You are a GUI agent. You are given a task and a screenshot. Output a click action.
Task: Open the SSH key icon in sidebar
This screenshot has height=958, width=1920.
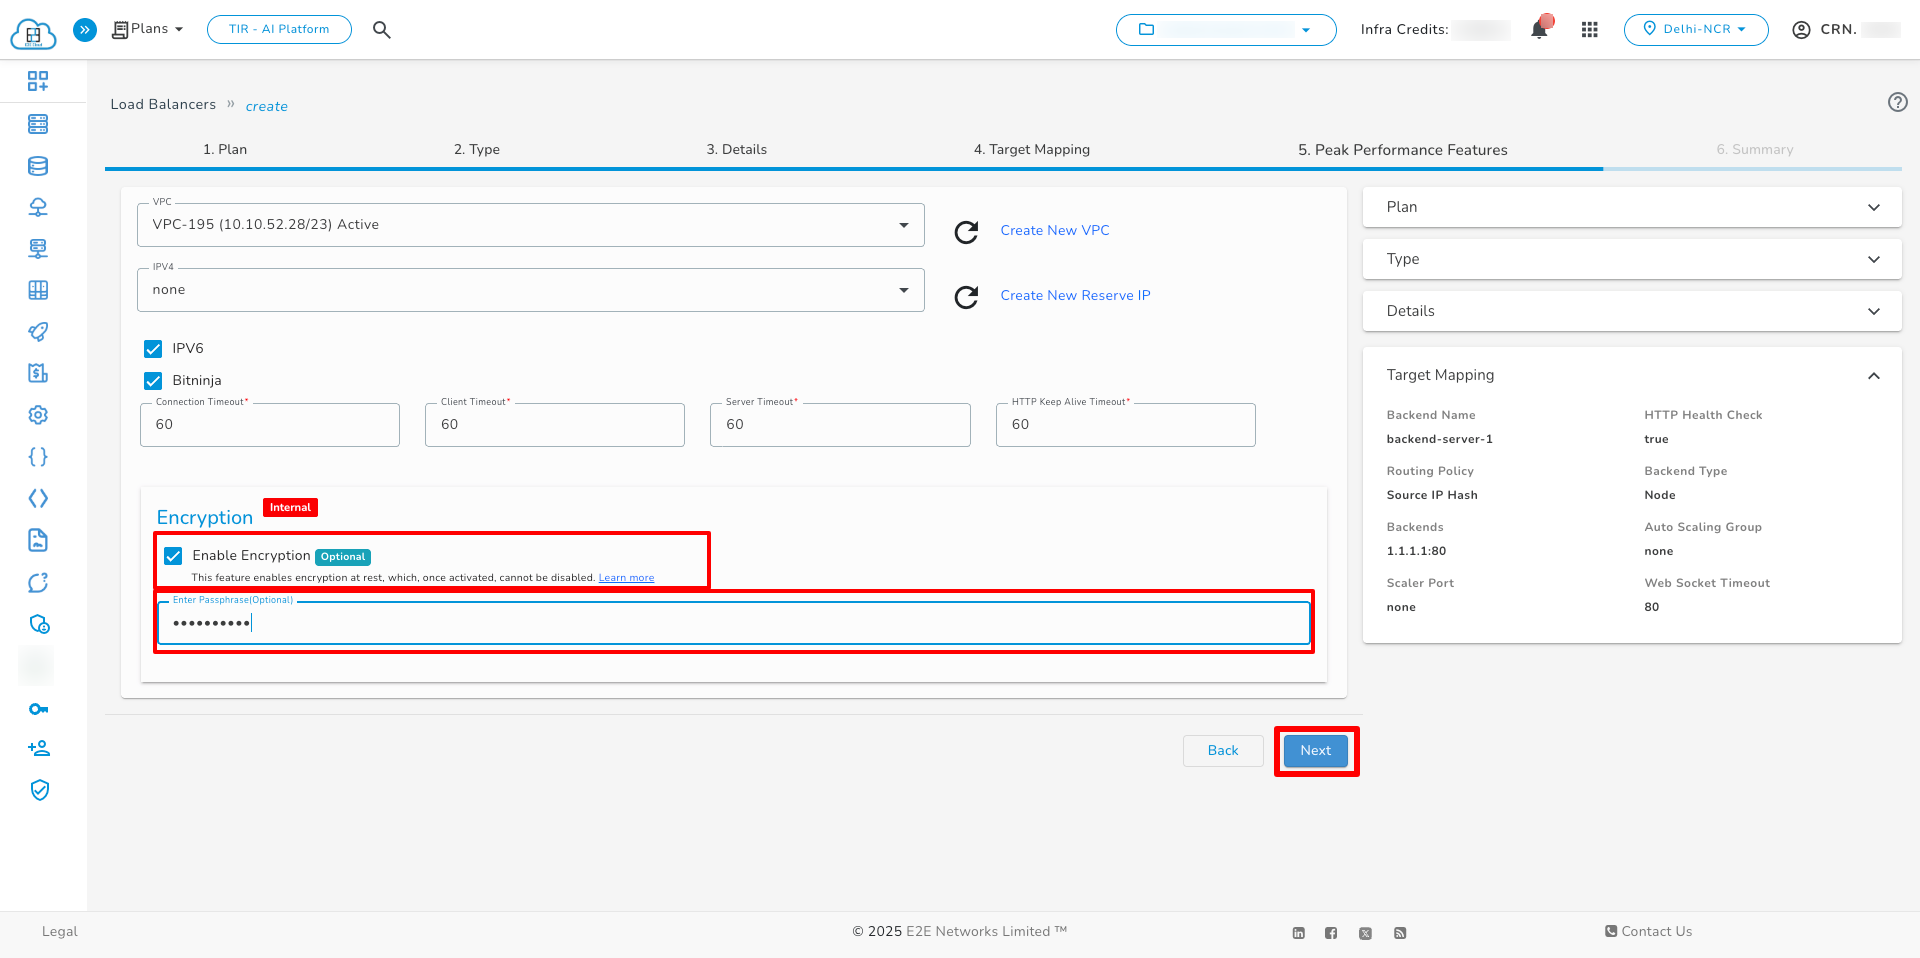pos(38,708)
